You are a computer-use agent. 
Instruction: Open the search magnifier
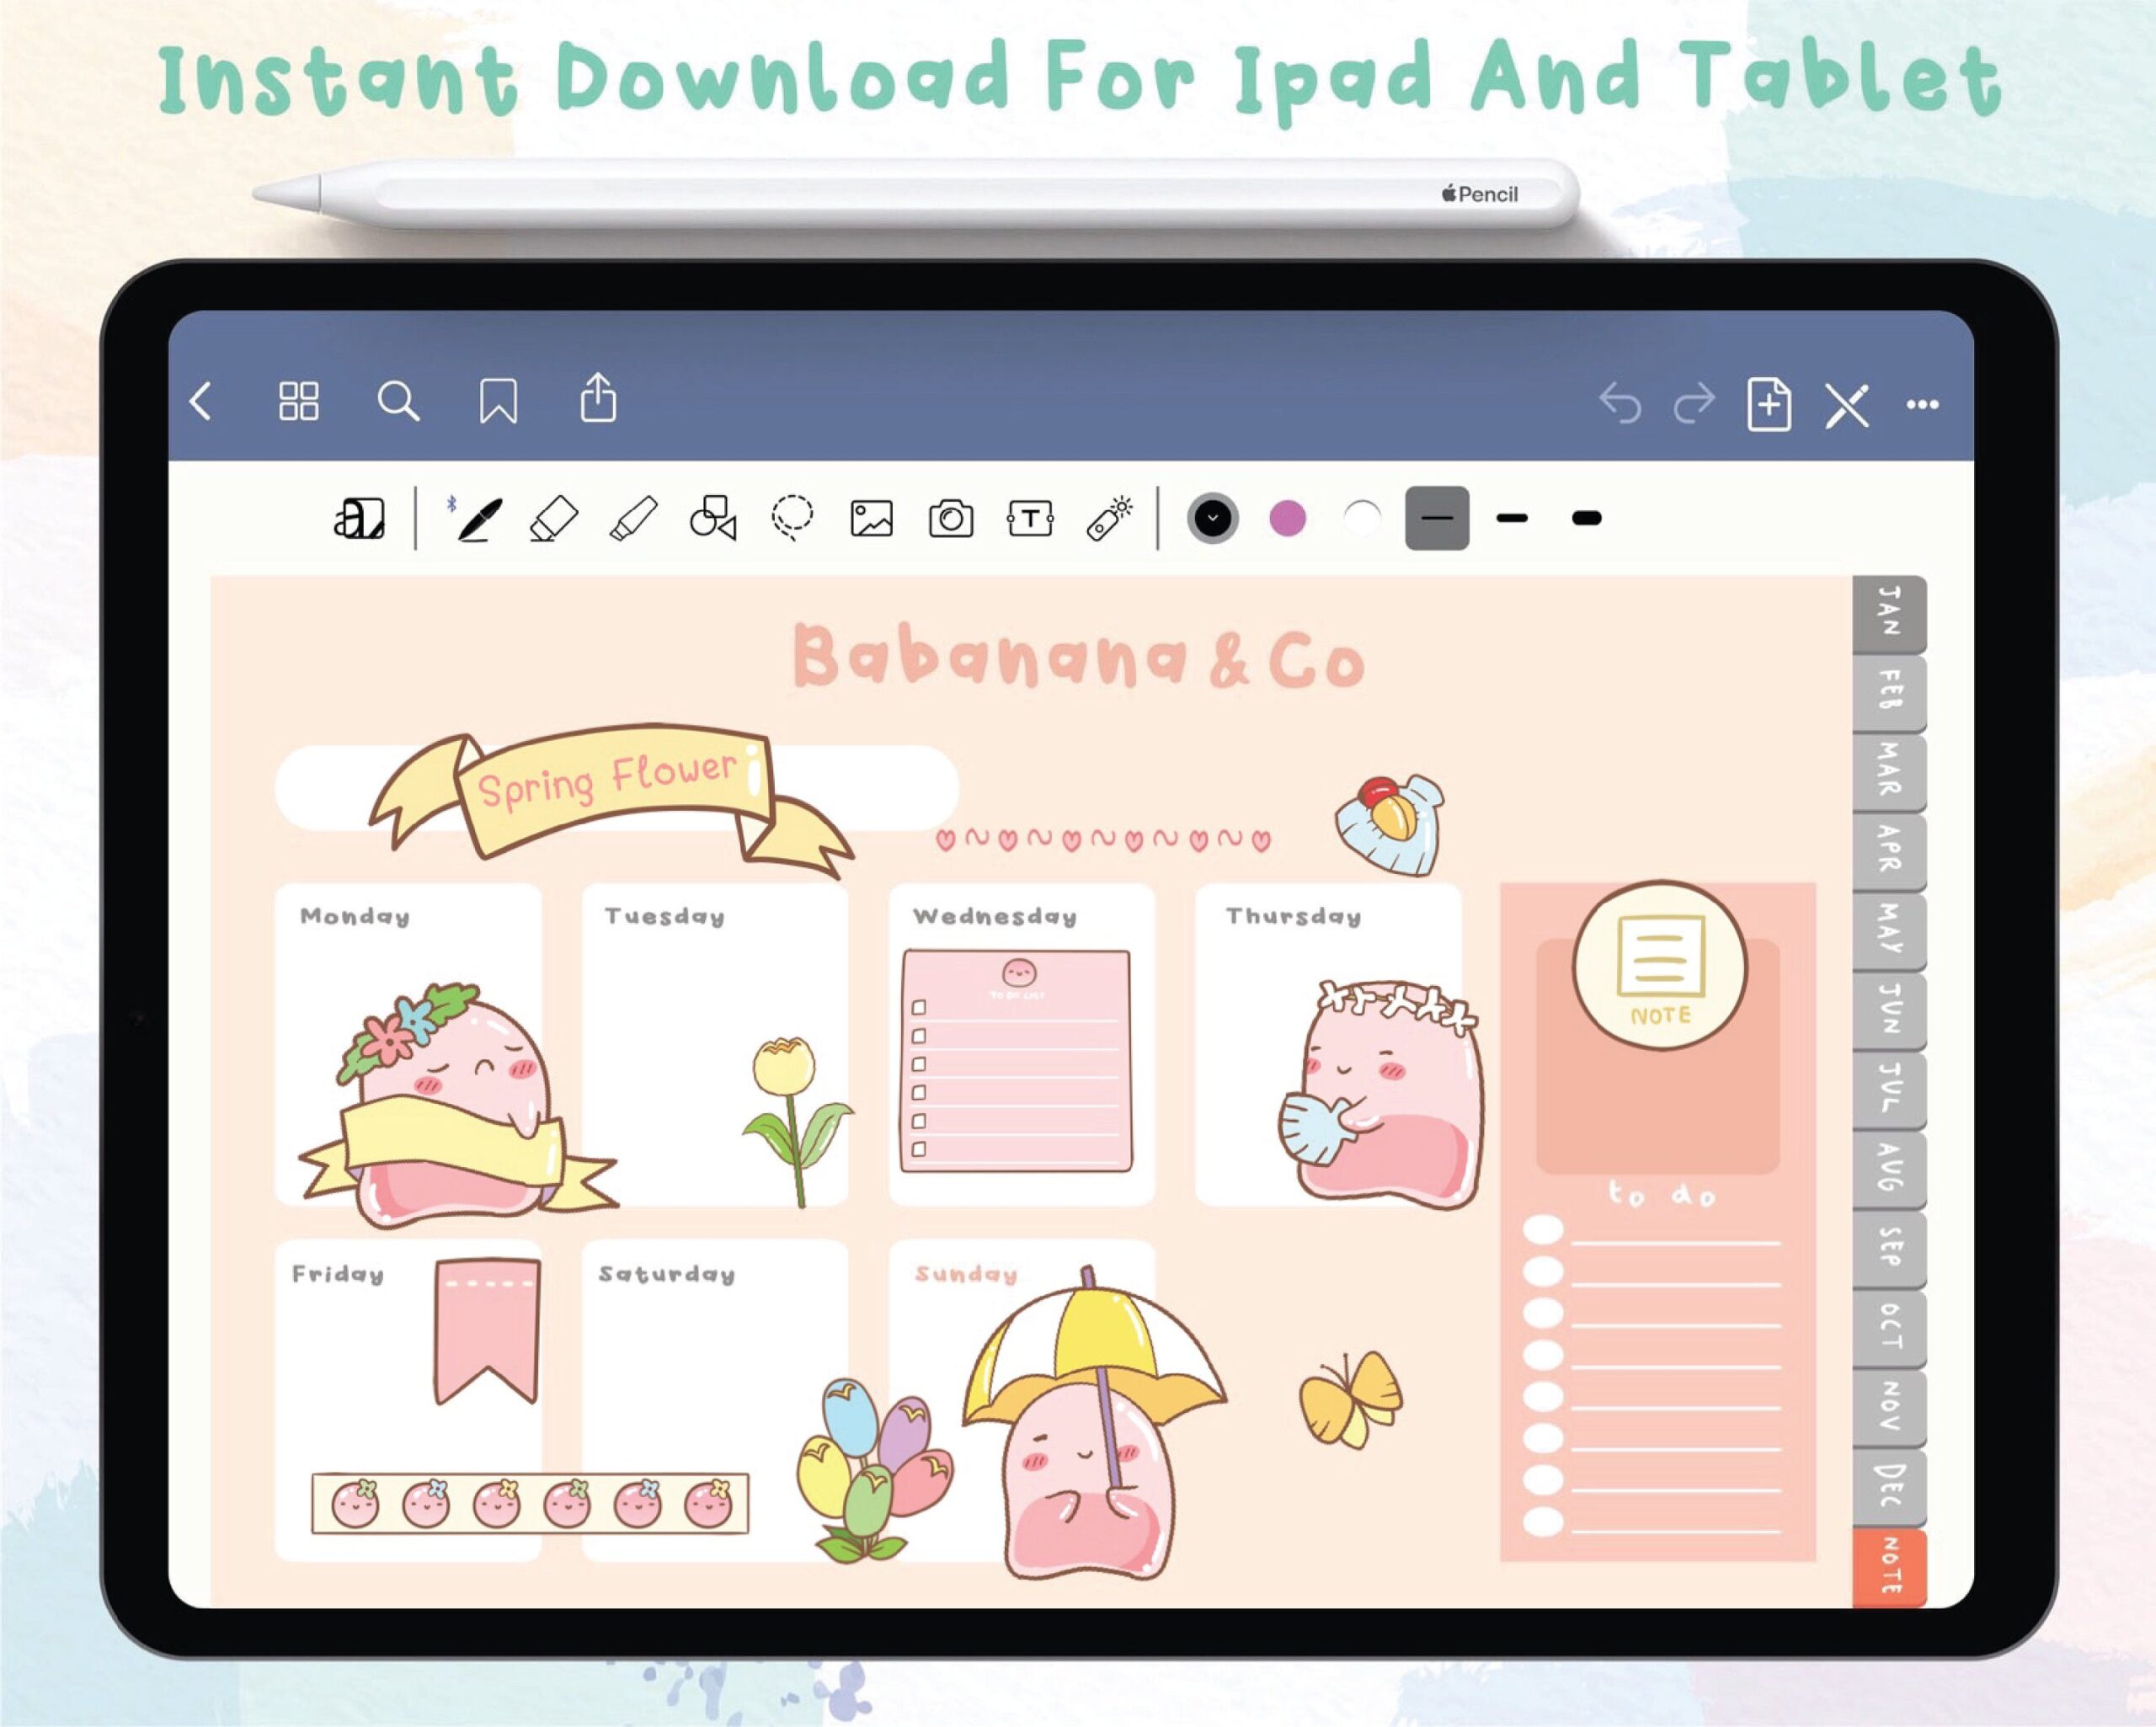coord(398,402)
